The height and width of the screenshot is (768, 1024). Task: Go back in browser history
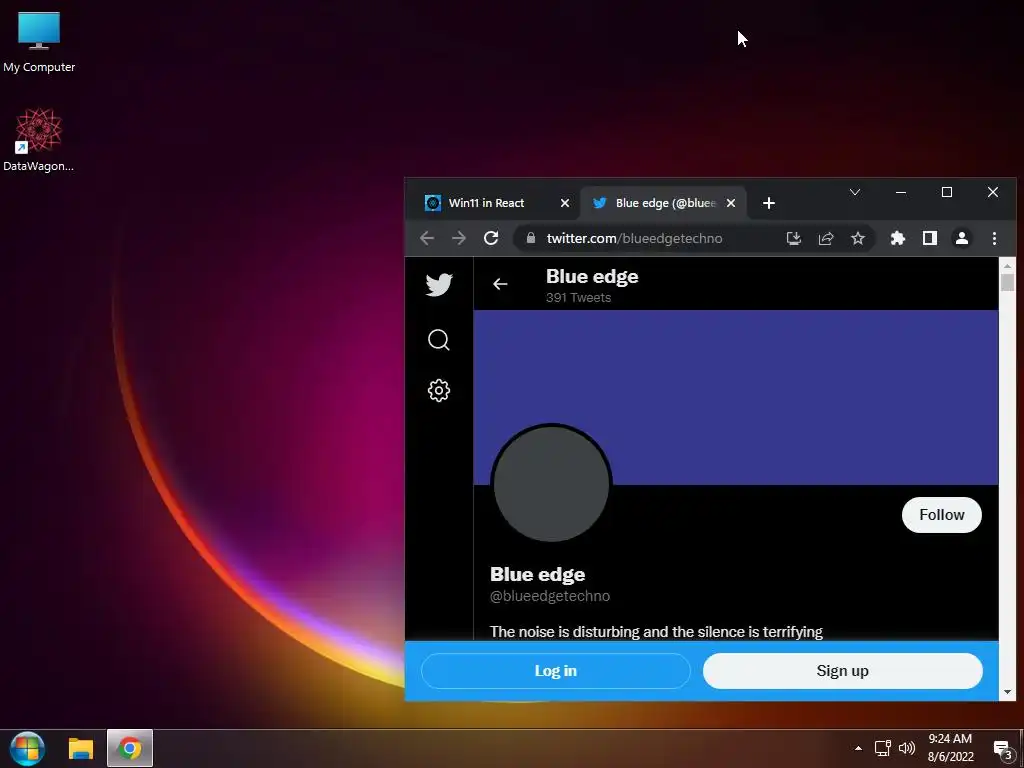427,238
